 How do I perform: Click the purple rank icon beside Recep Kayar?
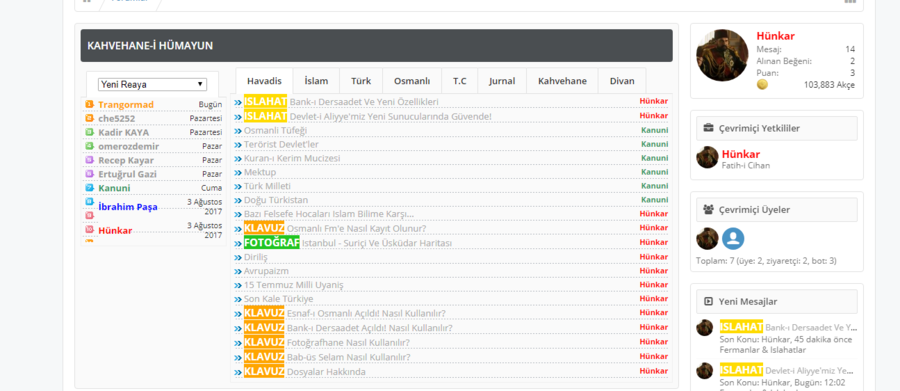(x=89, y=160)
